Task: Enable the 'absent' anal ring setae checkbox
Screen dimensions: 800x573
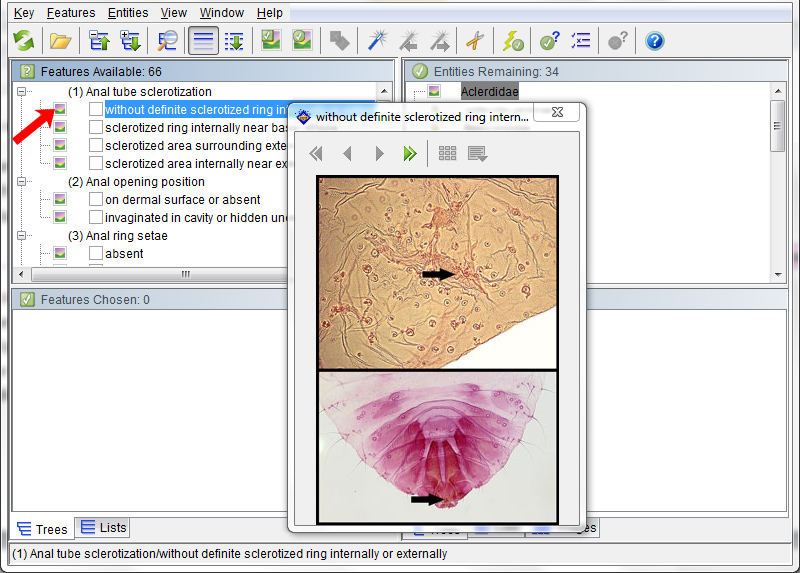Action: point(96,254)
